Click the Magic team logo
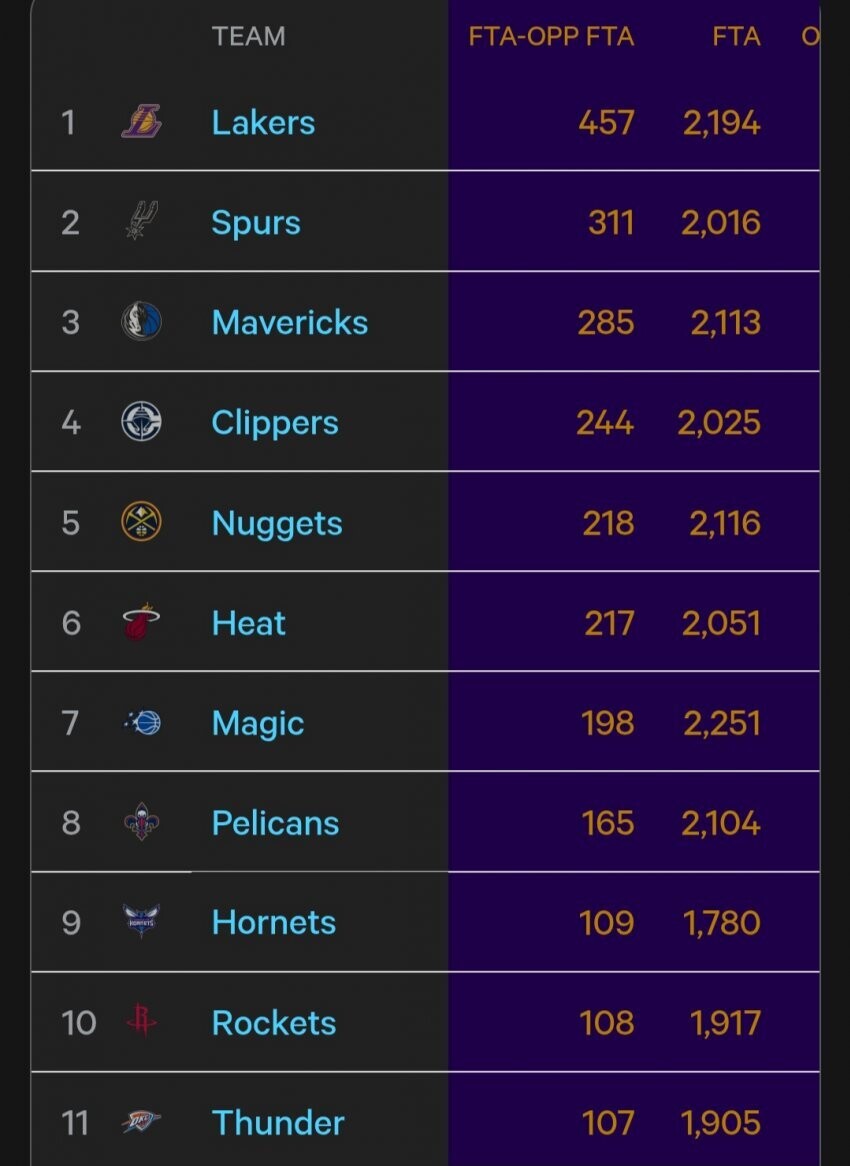This screenshot has width=850, height=1166. pos(142,722)
